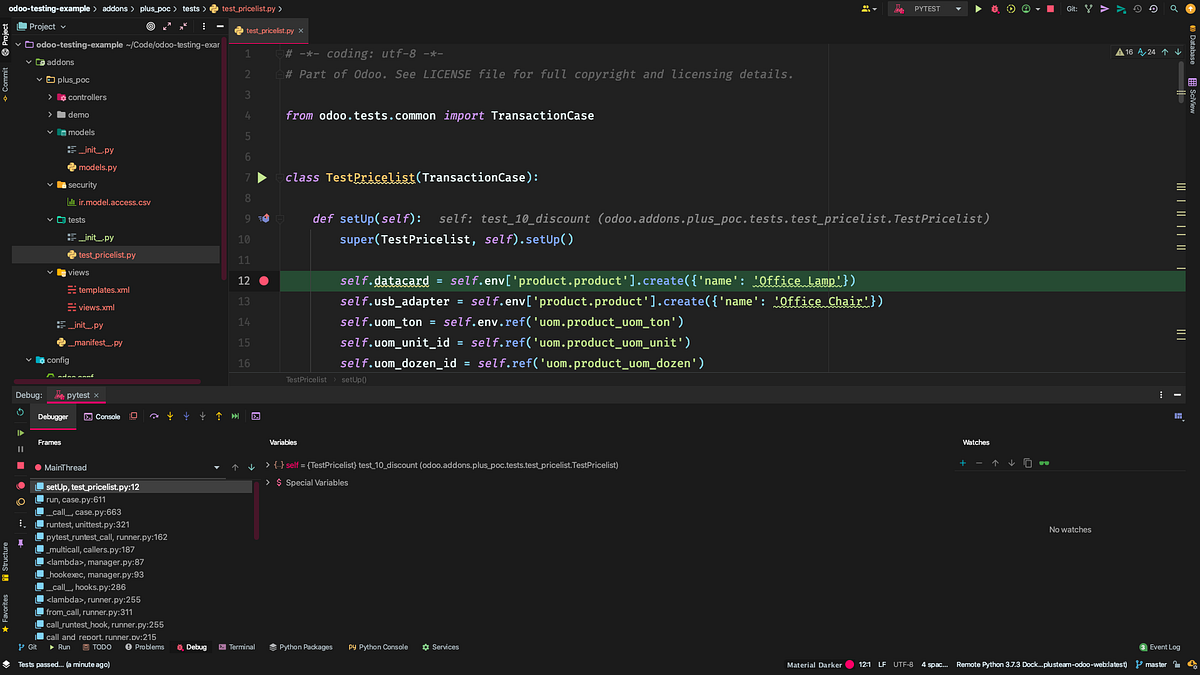
Task: Click the Git rollback icon
Action: [x=1153, y=9]
